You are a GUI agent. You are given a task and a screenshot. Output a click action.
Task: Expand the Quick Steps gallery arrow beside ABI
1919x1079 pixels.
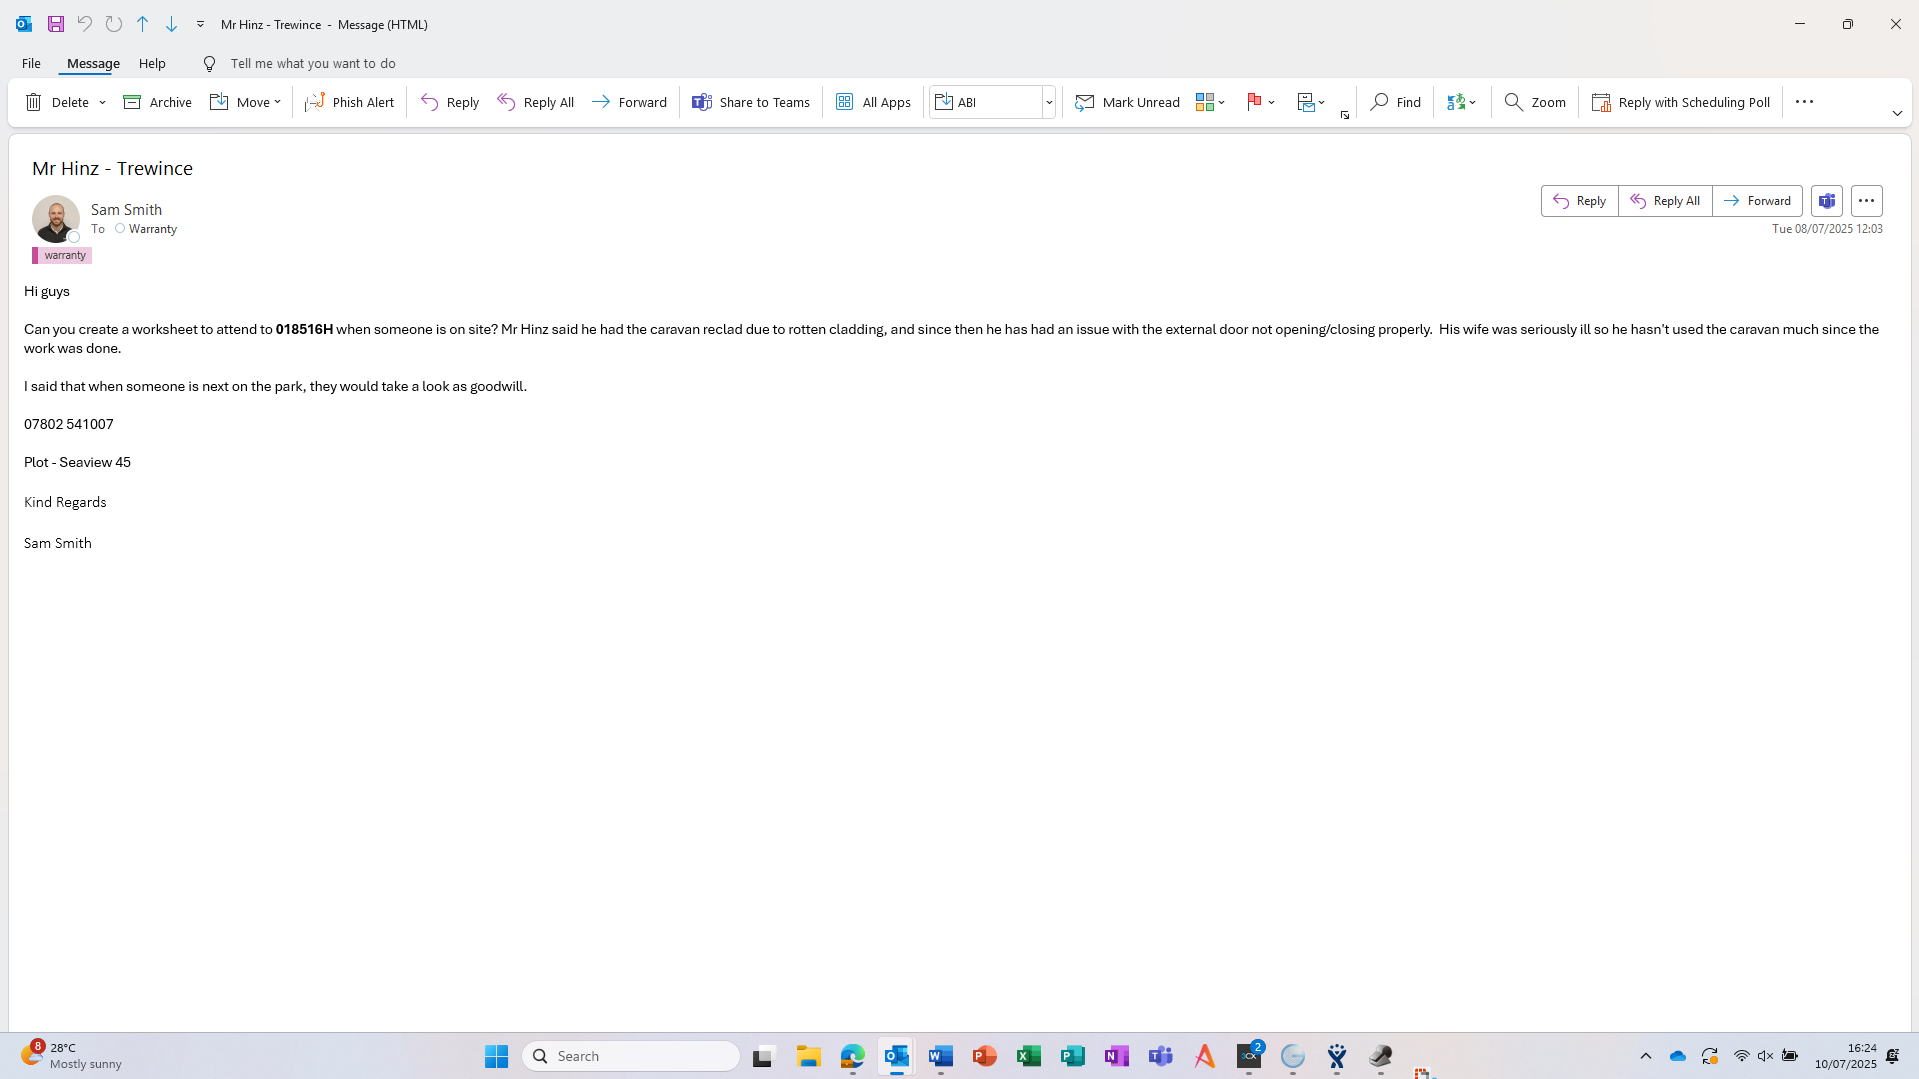coord(1049,102)
